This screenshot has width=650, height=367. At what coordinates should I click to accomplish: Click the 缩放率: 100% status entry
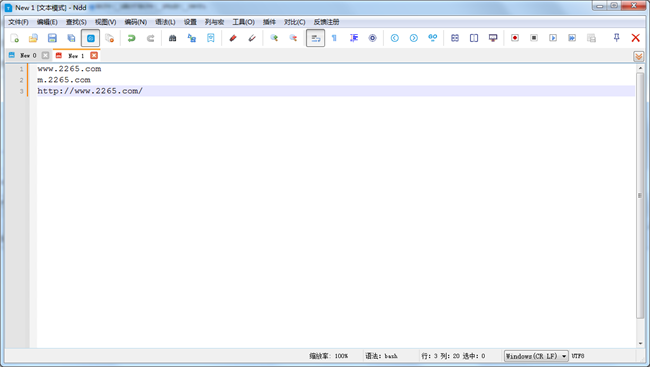328,356
